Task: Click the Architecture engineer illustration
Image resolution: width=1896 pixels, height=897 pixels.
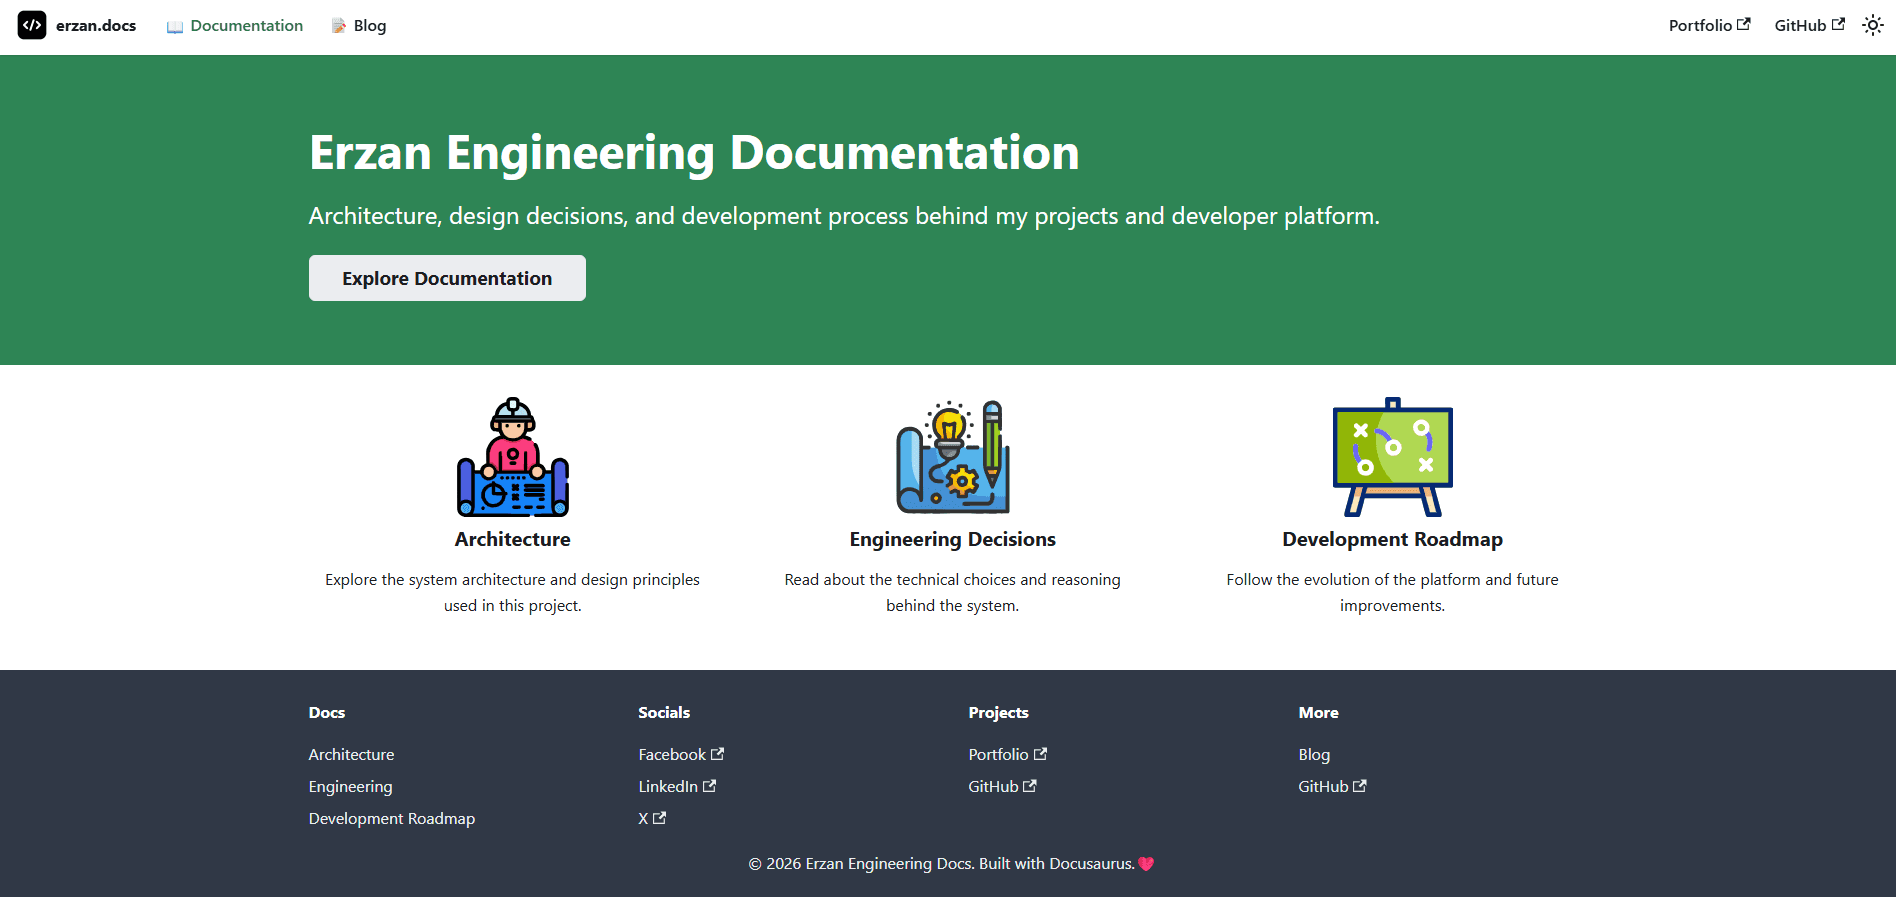Action: [x=513, y=457]
